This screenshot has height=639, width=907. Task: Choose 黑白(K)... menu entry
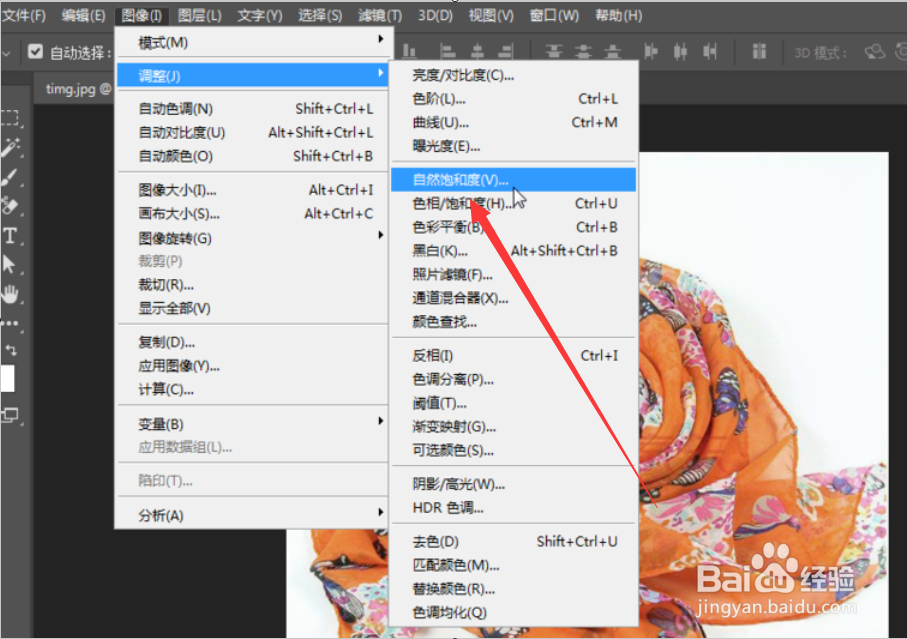513,251
